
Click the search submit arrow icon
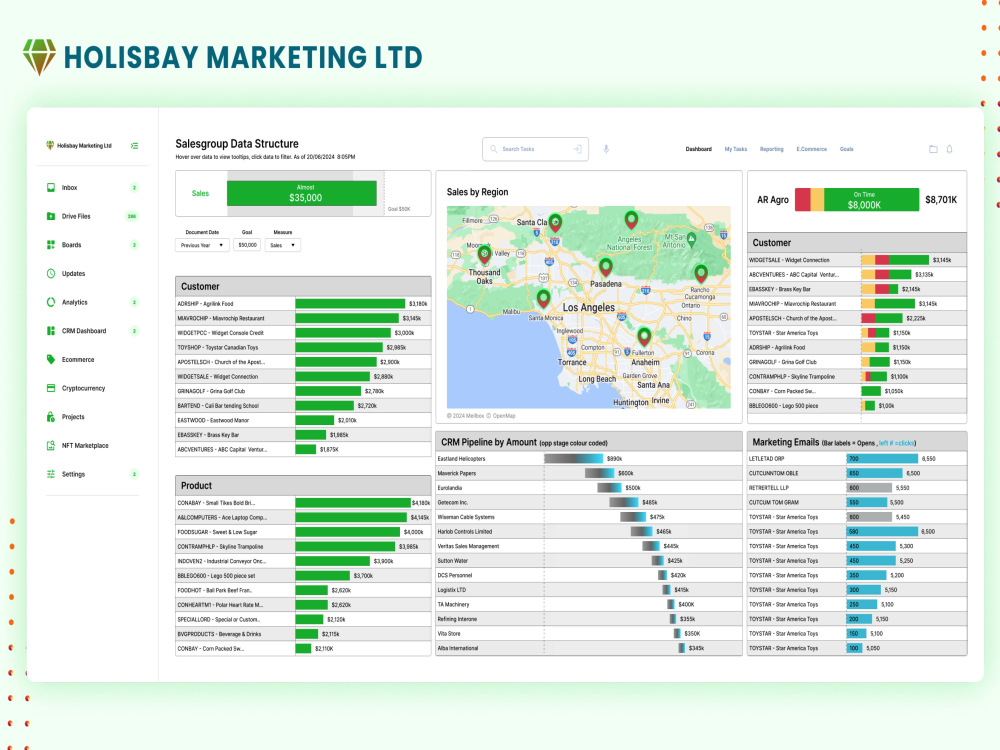click(577, 149)
